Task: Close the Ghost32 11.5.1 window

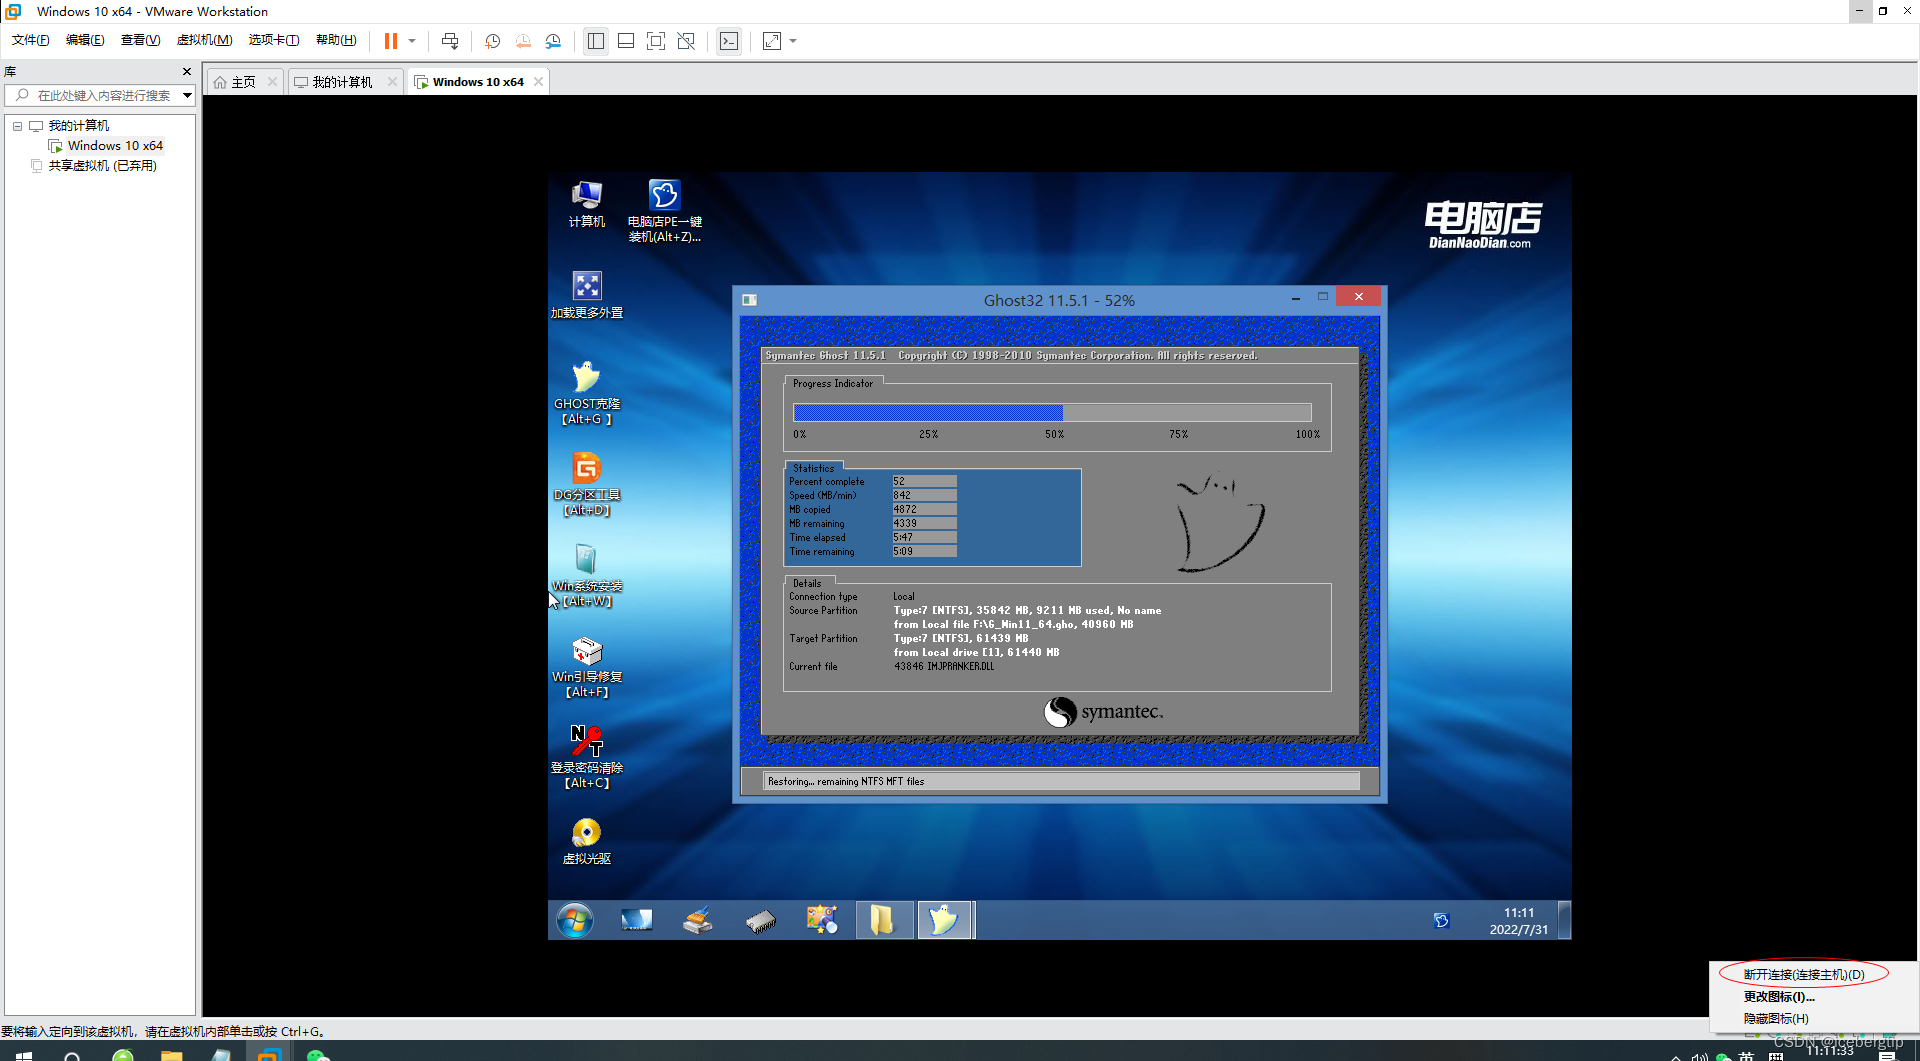Action: [x=1358, y=297]
